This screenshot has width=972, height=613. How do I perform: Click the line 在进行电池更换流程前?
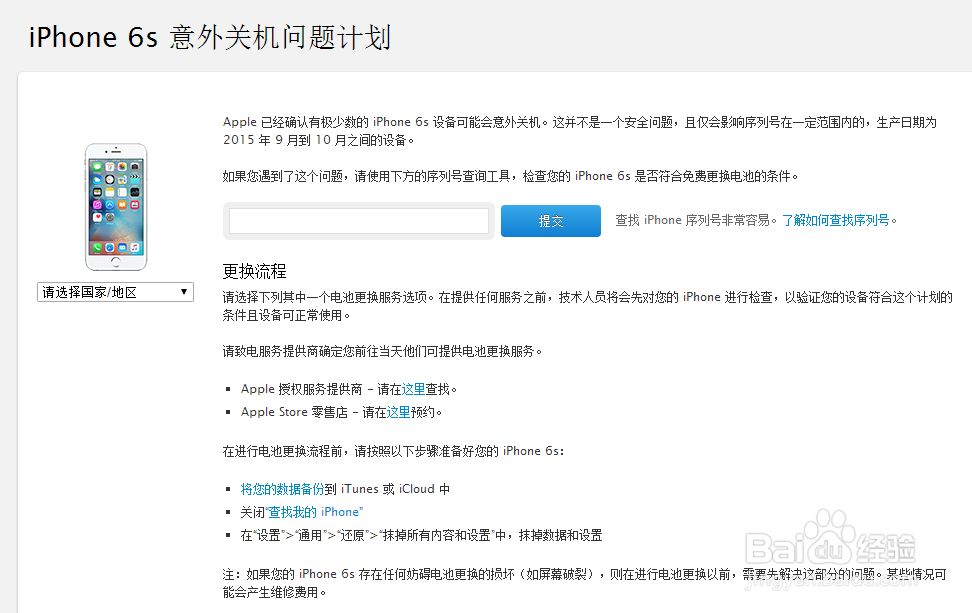(x=394, y=451)
